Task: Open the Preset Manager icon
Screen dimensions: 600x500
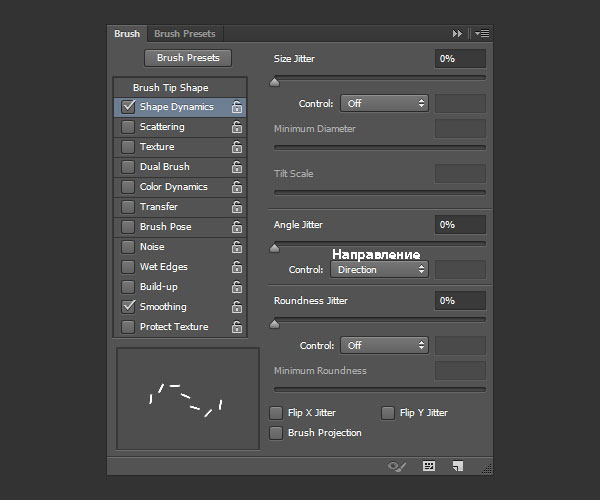Action: click(x=429, y=466)
